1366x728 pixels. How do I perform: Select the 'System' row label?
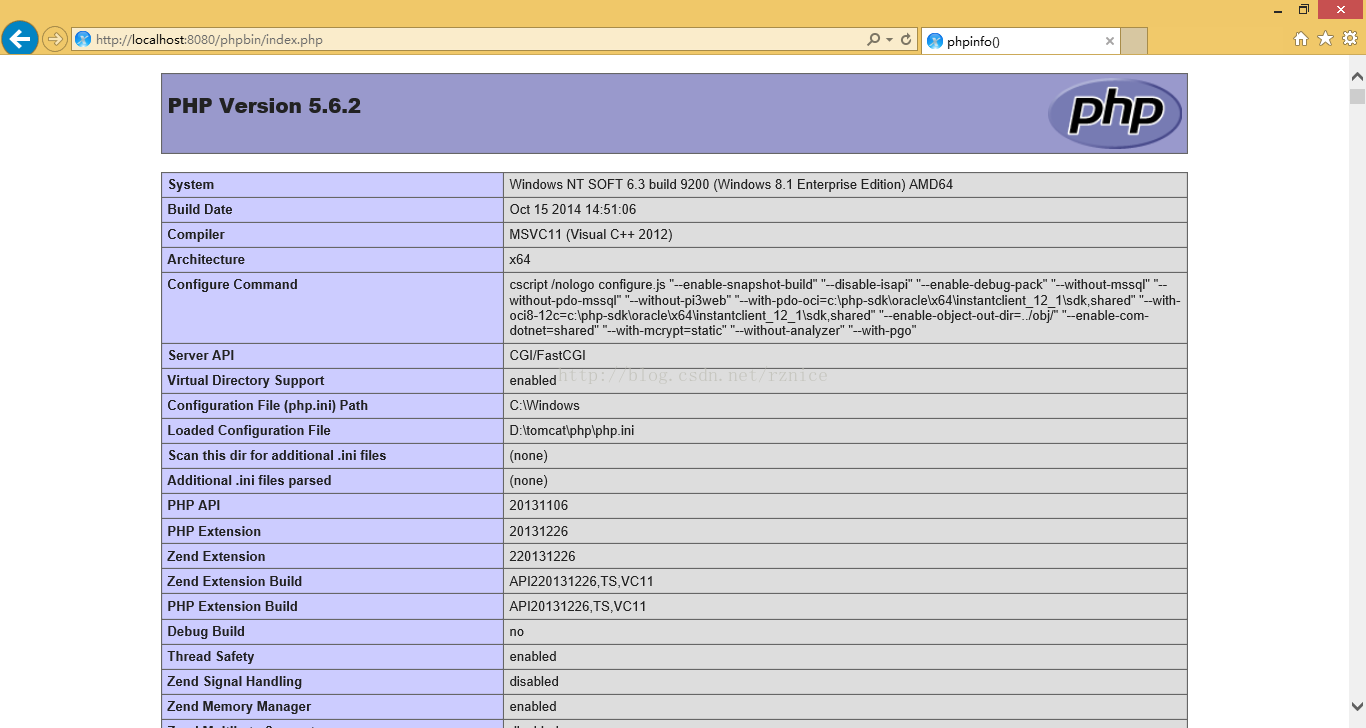pyautogui.click(x=191, y=185)
